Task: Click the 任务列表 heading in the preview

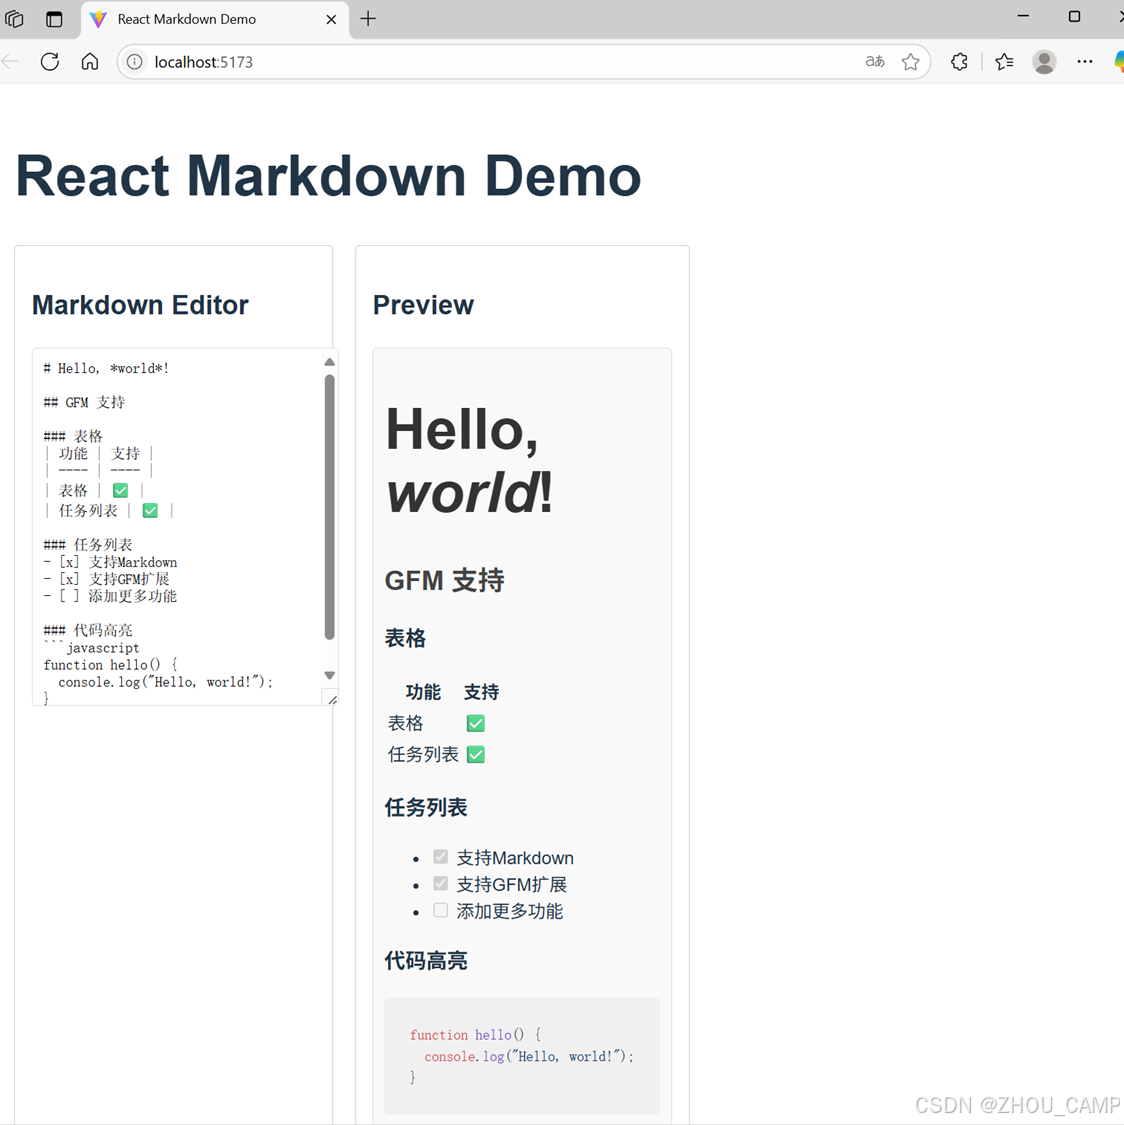Action: tap(426, 807)
